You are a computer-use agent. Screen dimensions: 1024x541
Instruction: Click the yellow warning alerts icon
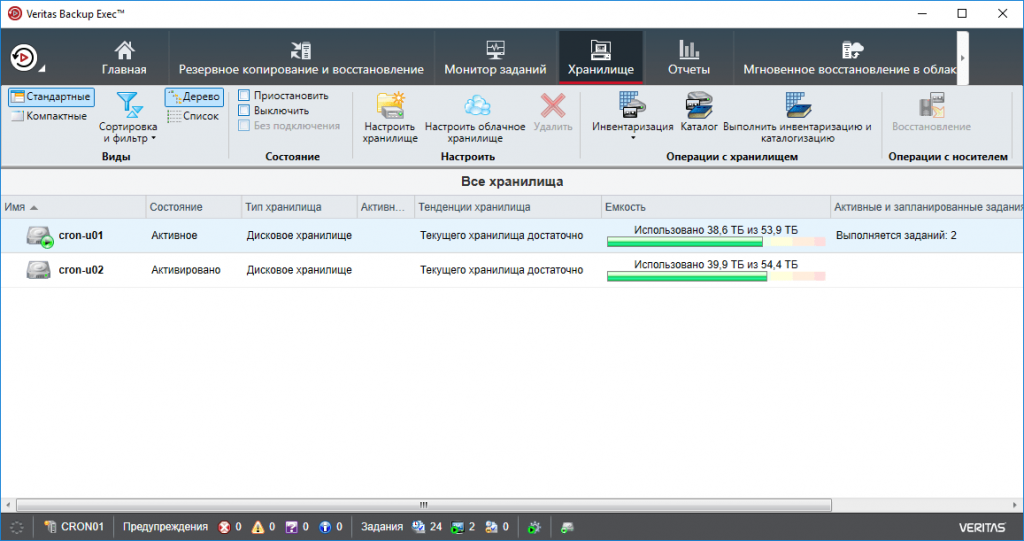click(258, 527)
